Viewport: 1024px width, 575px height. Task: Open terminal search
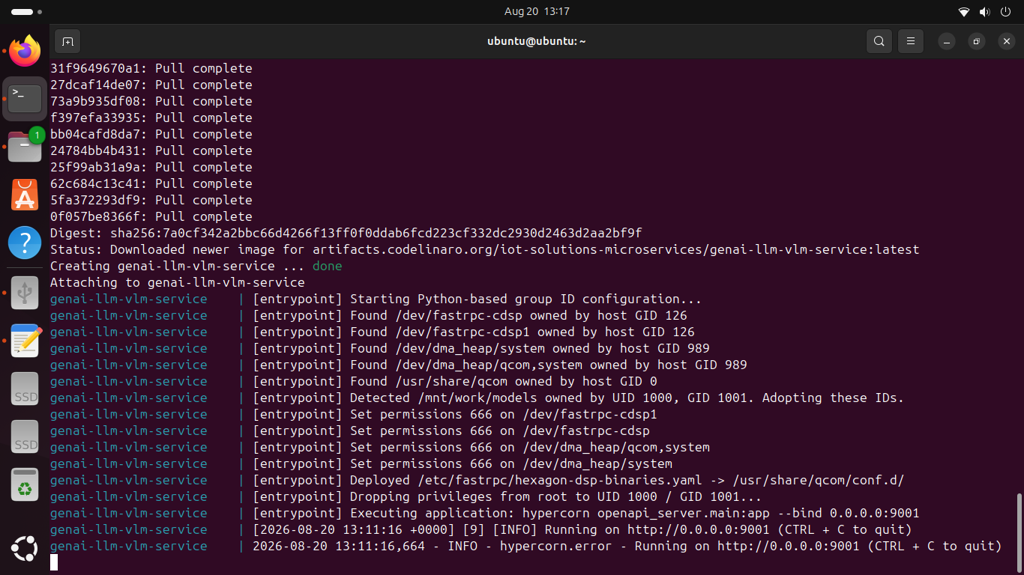pos(879,41)
